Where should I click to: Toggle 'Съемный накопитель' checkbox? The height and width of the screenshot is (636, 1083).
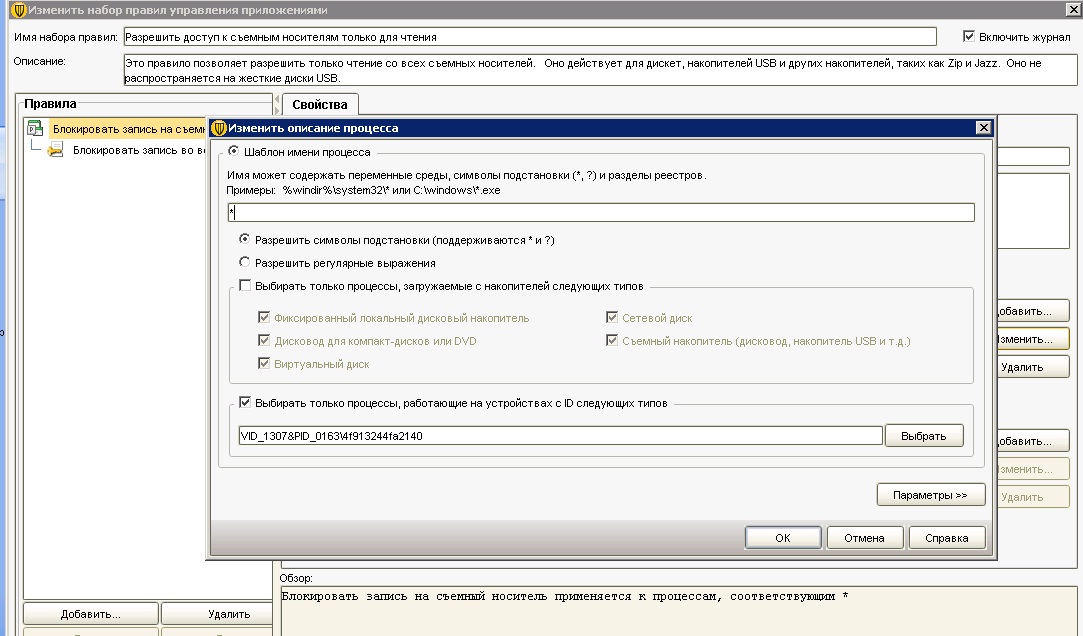point(611,340)
